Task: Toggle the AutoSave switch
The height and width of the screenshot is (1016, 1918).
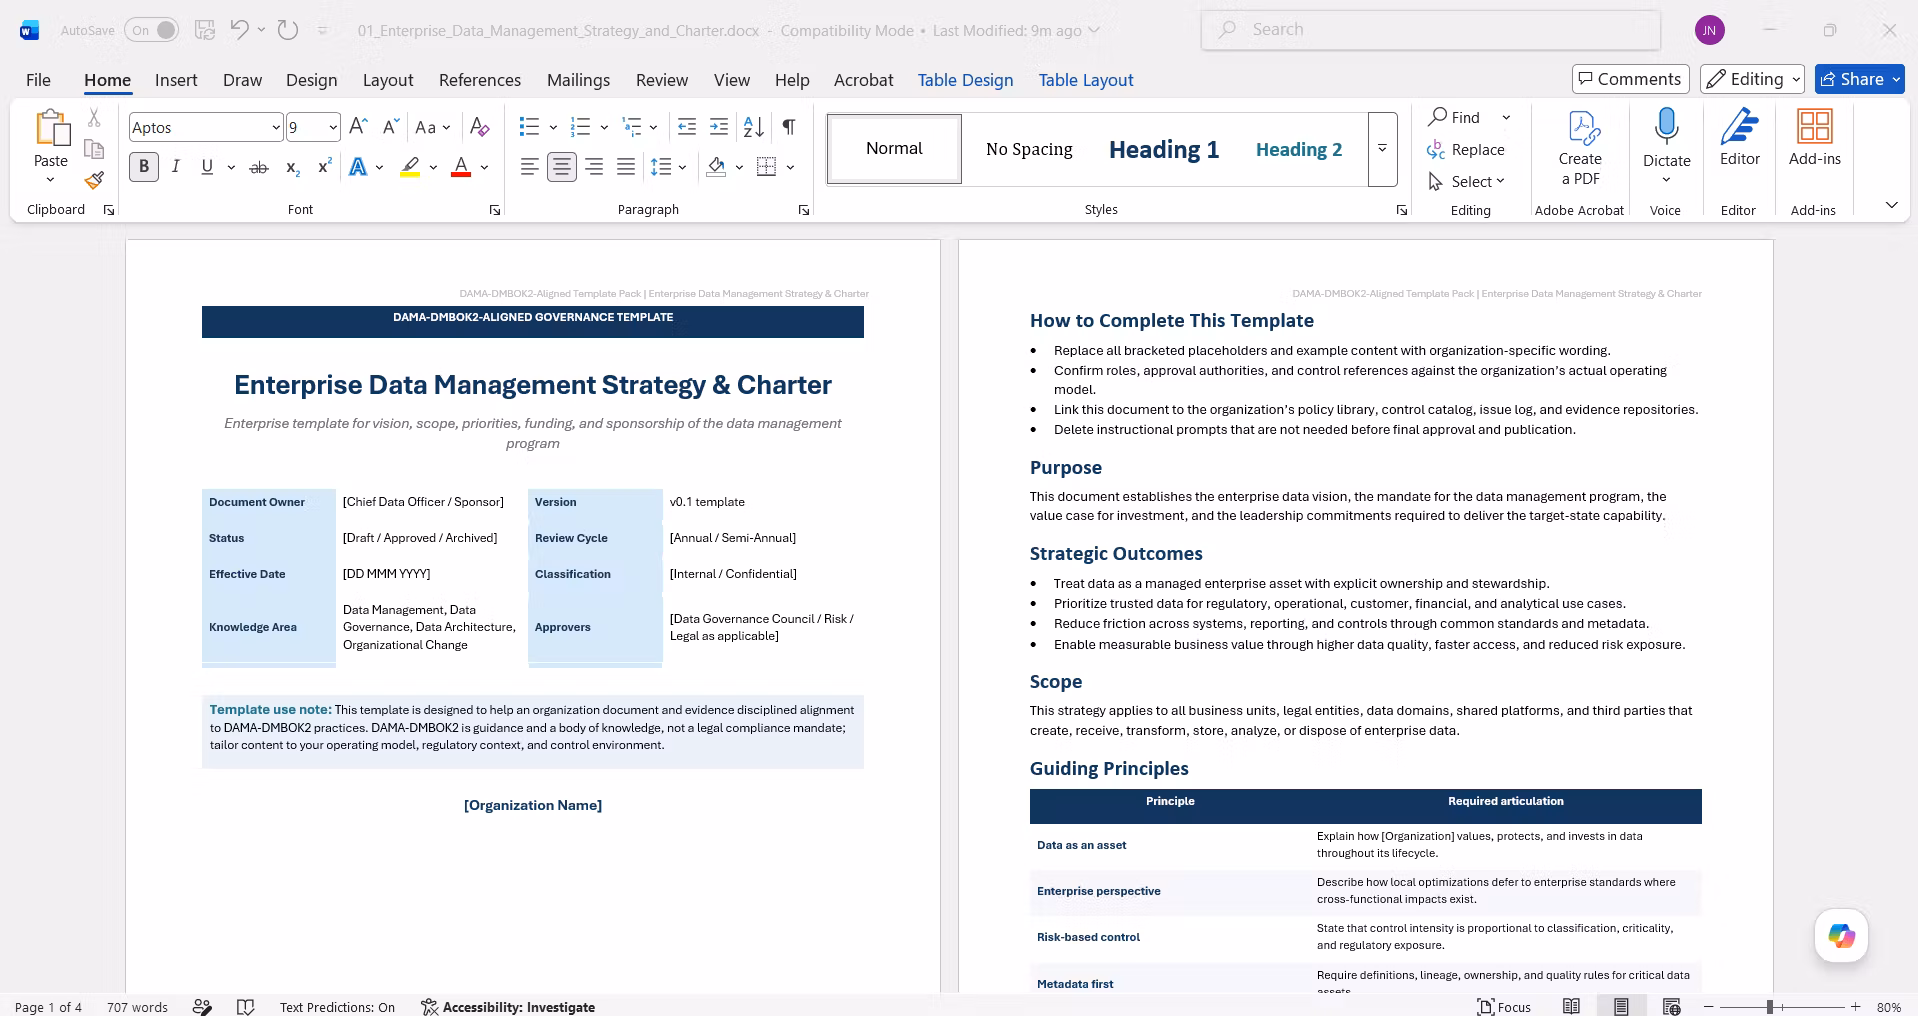Action: click(x=152, y=30)
